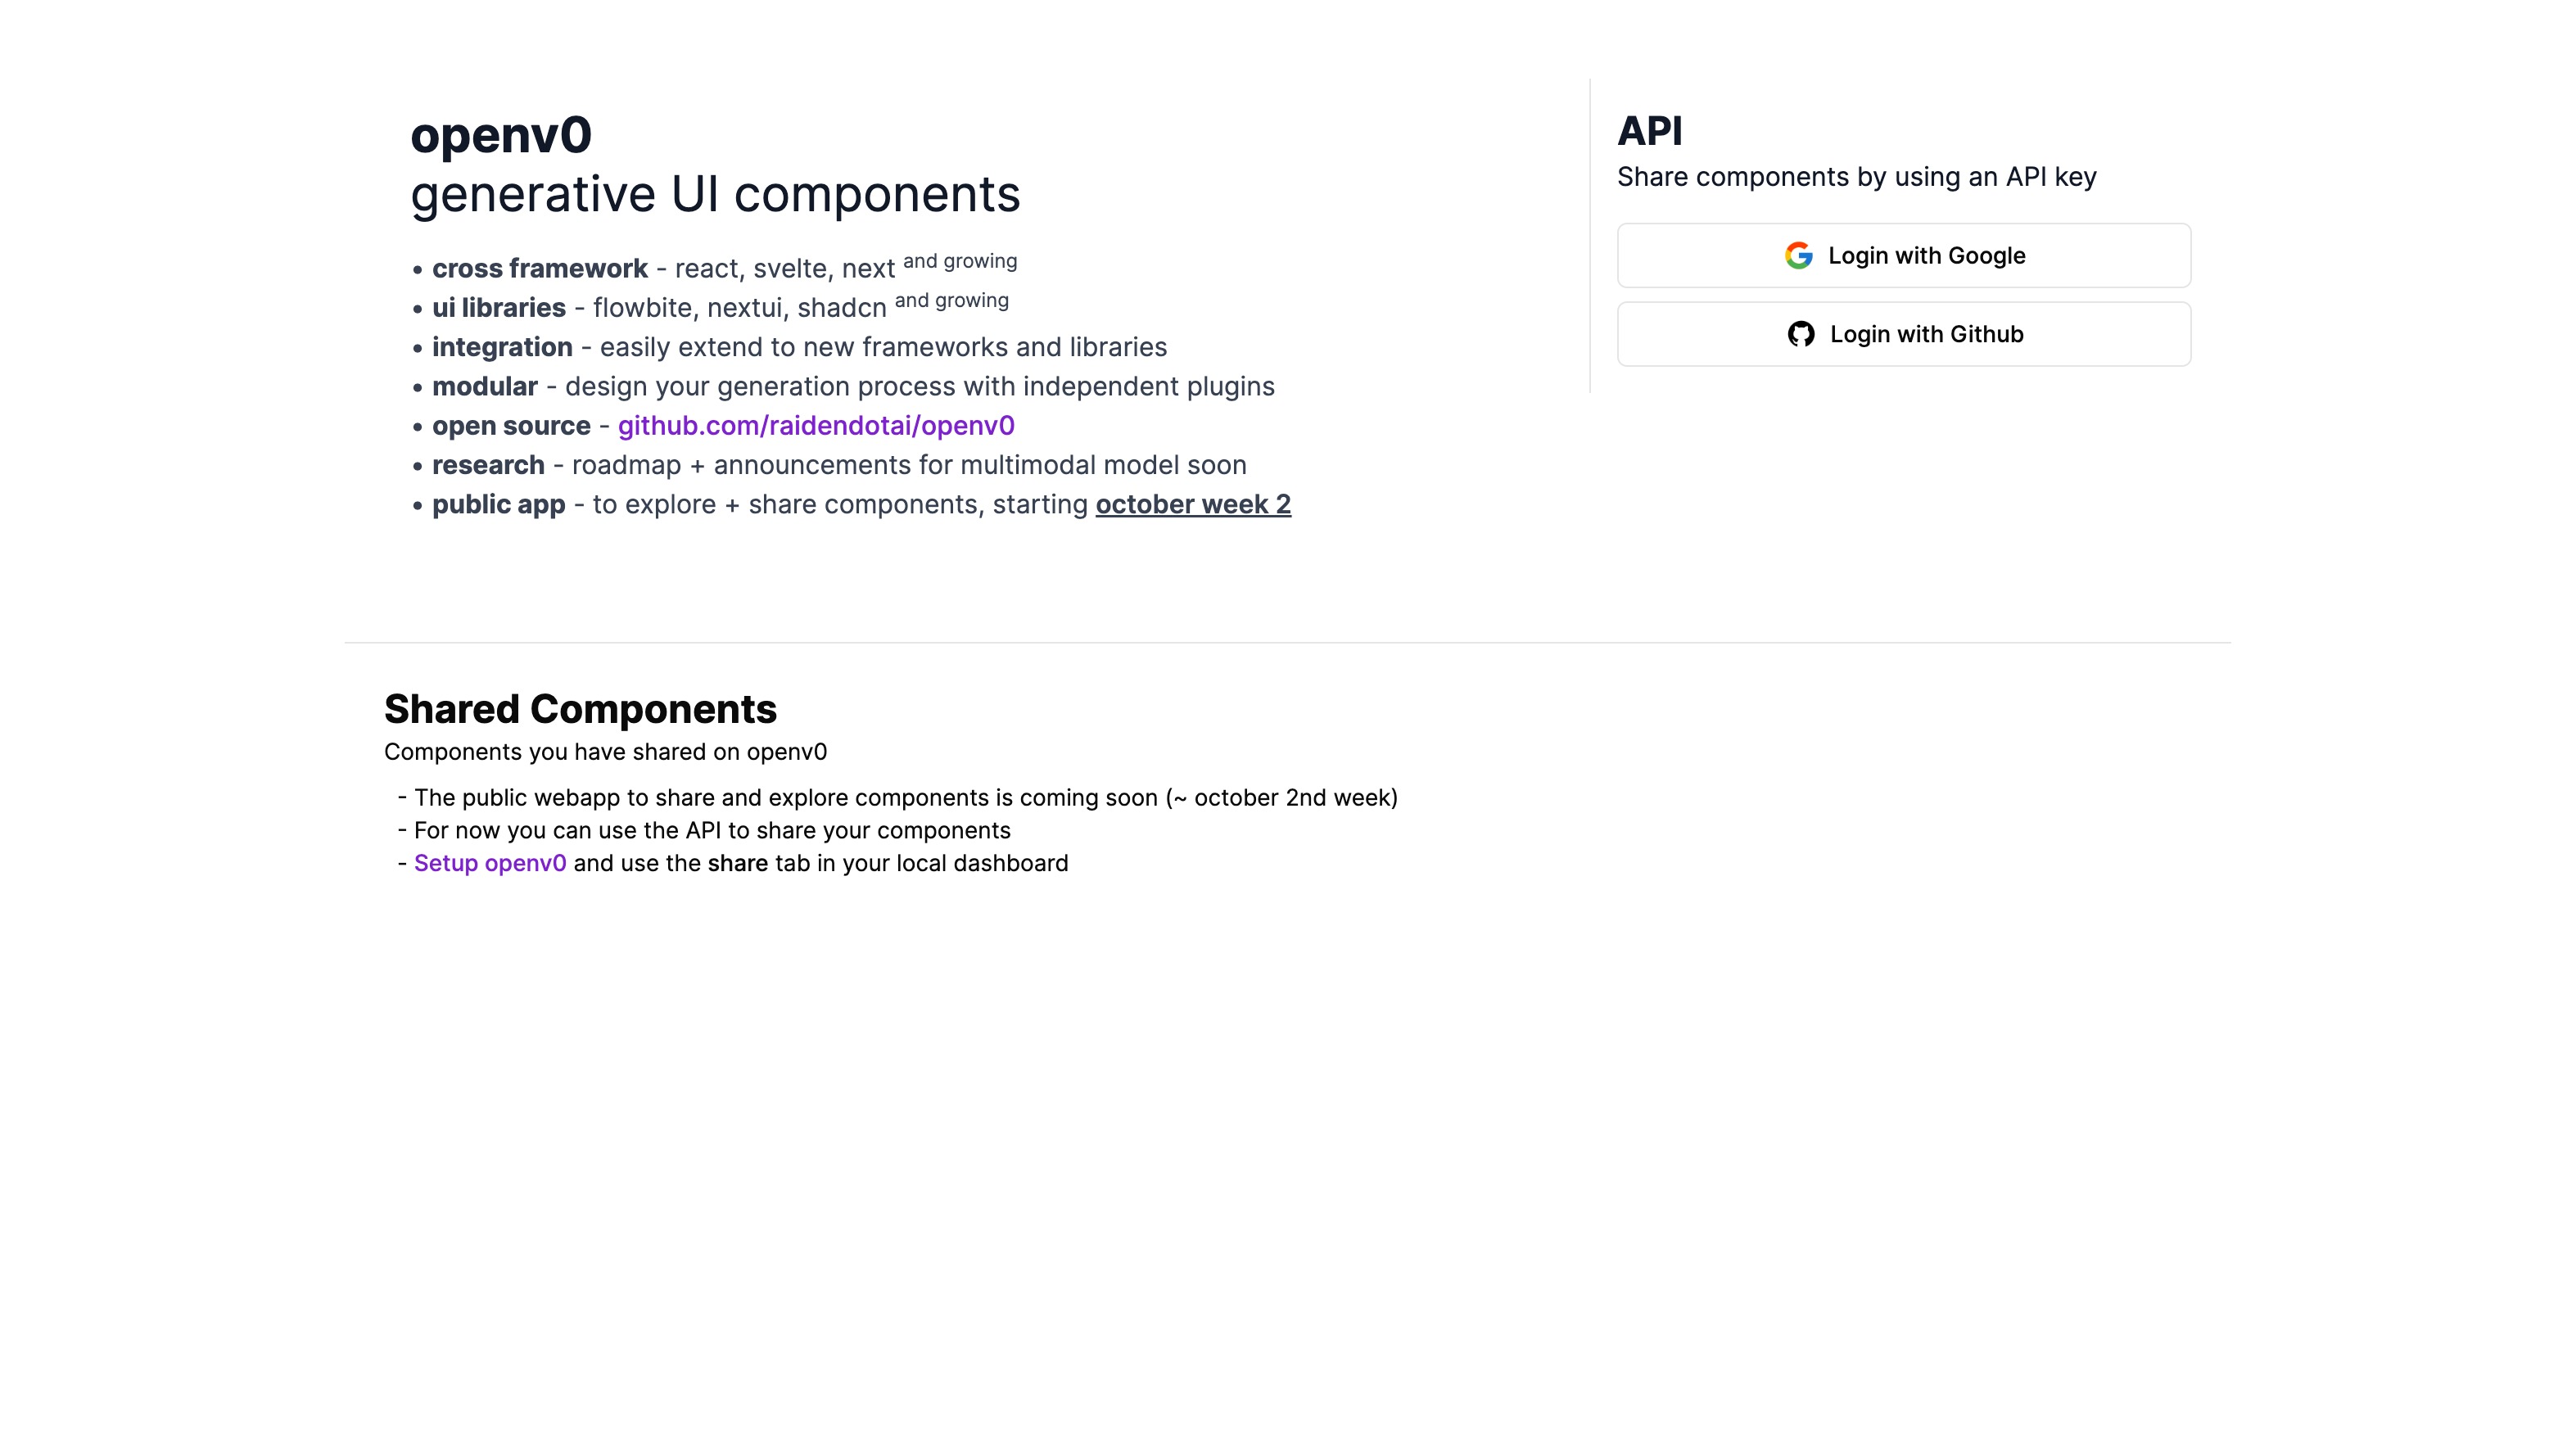Click the bold "modular" bullet label

[x=484, y=387]
